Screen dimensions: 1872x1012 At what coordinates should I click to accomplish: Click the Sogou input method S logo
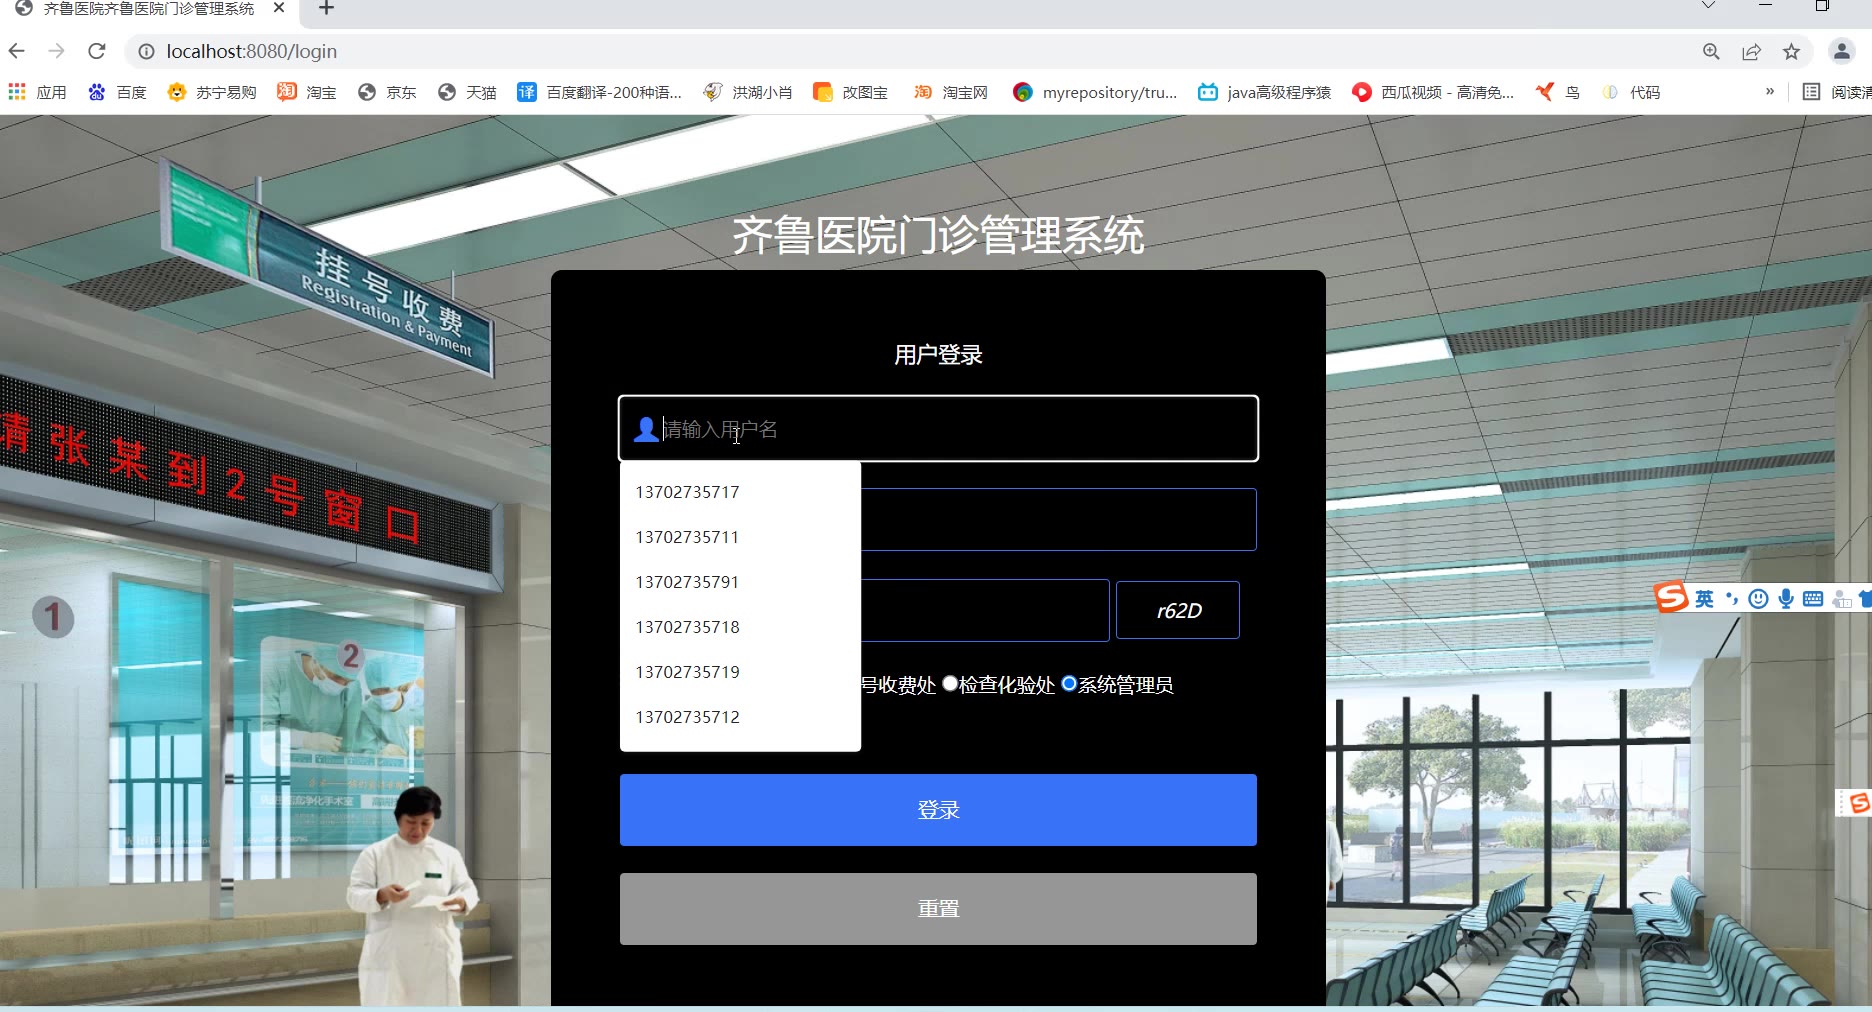pyautogui.click(x=1671, y=597)
